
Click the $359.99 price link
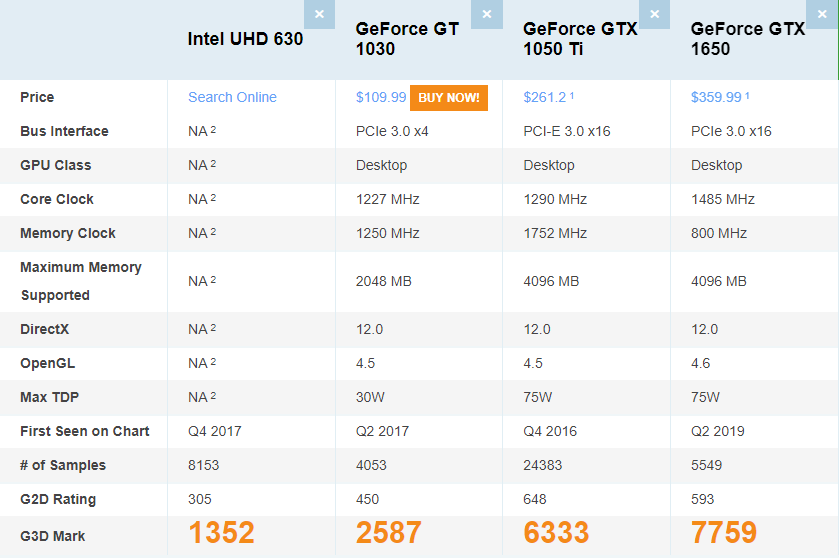tap(716, 97)
